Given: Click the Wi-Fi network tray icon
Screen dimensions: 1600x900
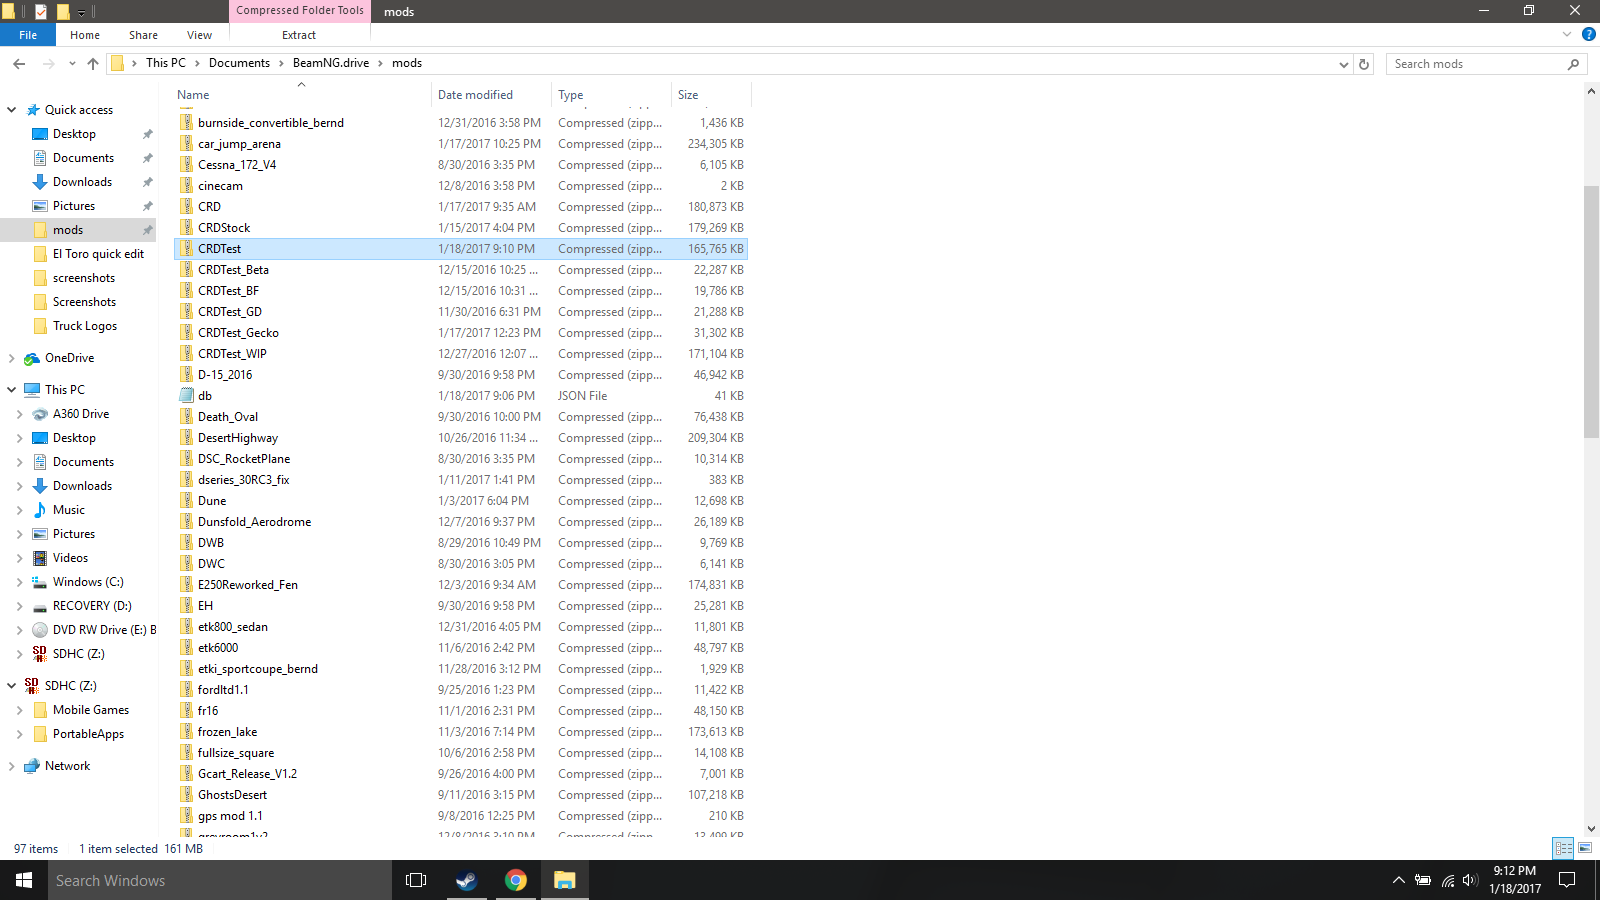Looking at the screenshot, I should pos(1447,880).
